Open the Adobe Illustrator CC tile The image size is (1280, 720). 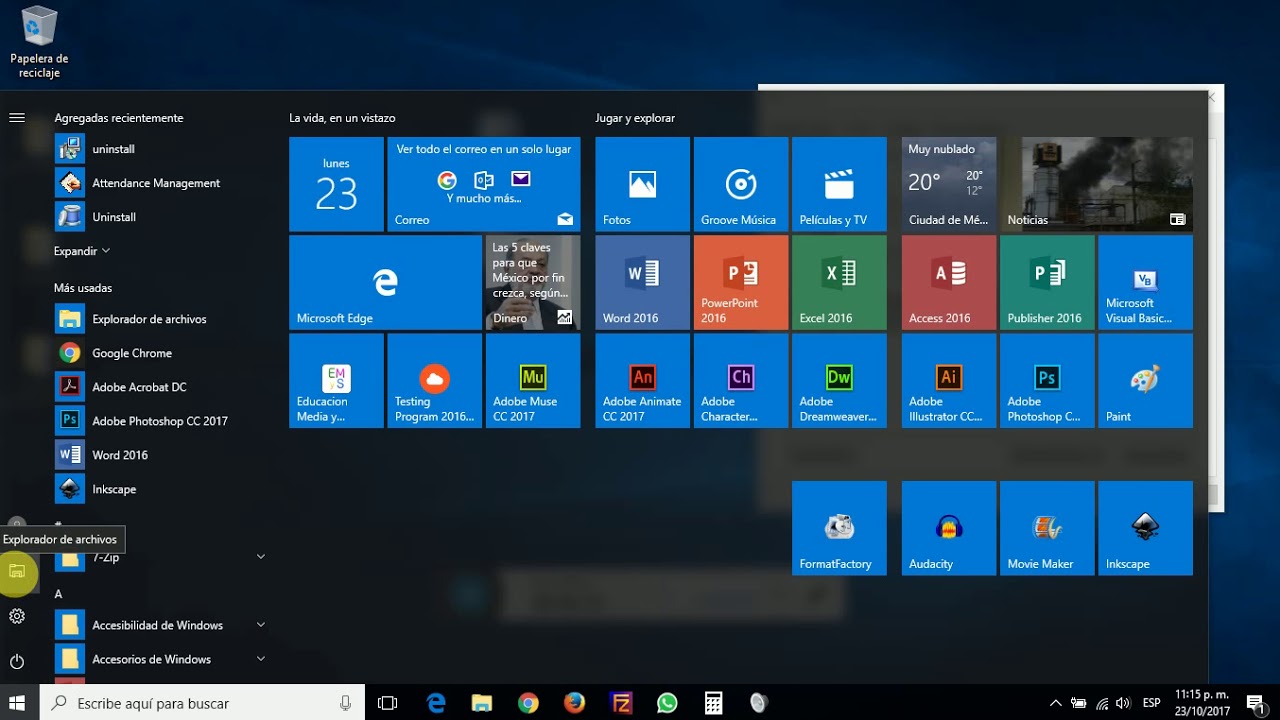point(949,381)
